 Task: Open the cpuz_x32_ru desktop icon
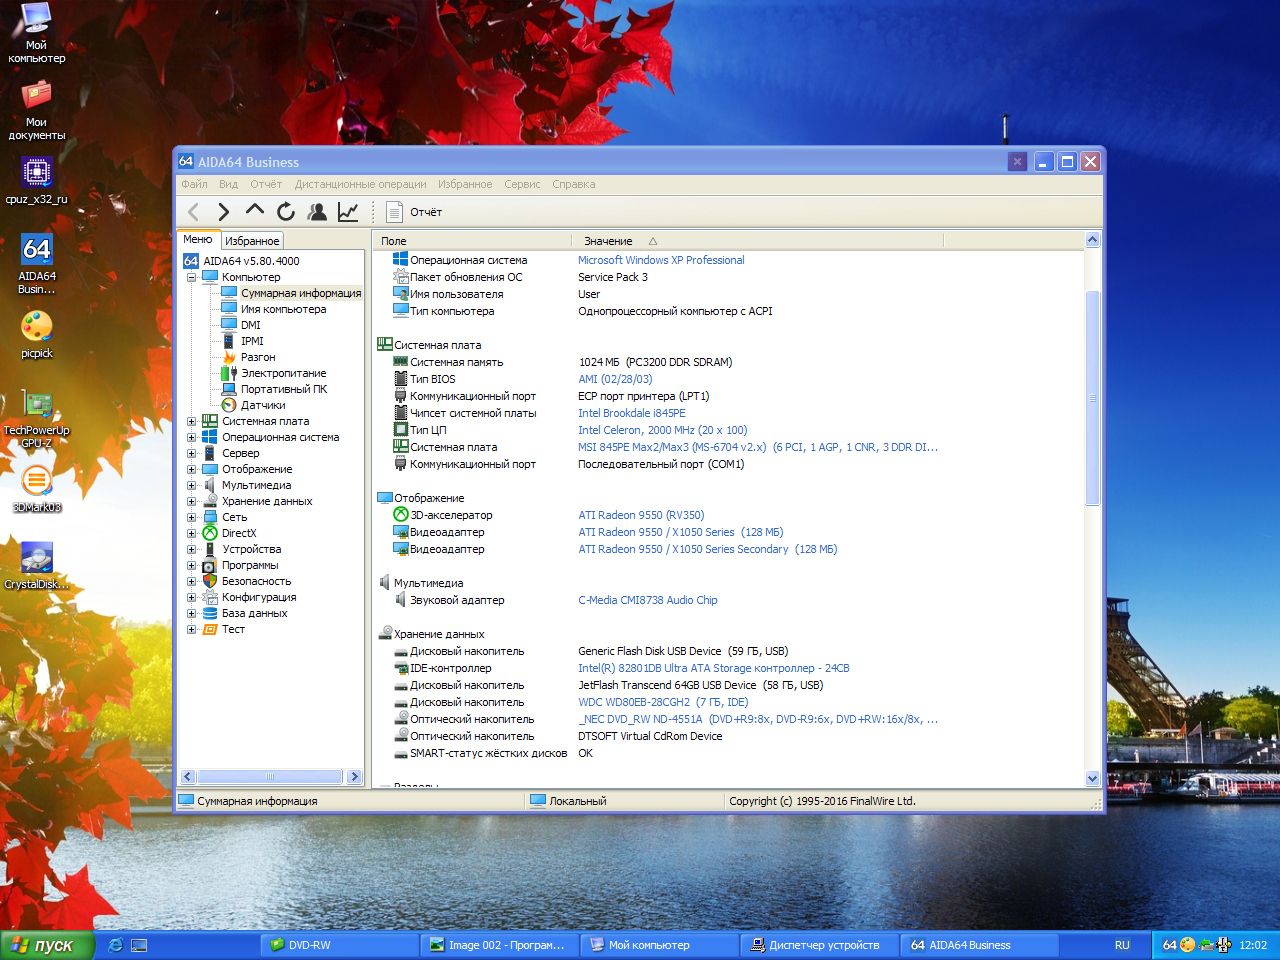pyautogui.click(x=37, y=180)
